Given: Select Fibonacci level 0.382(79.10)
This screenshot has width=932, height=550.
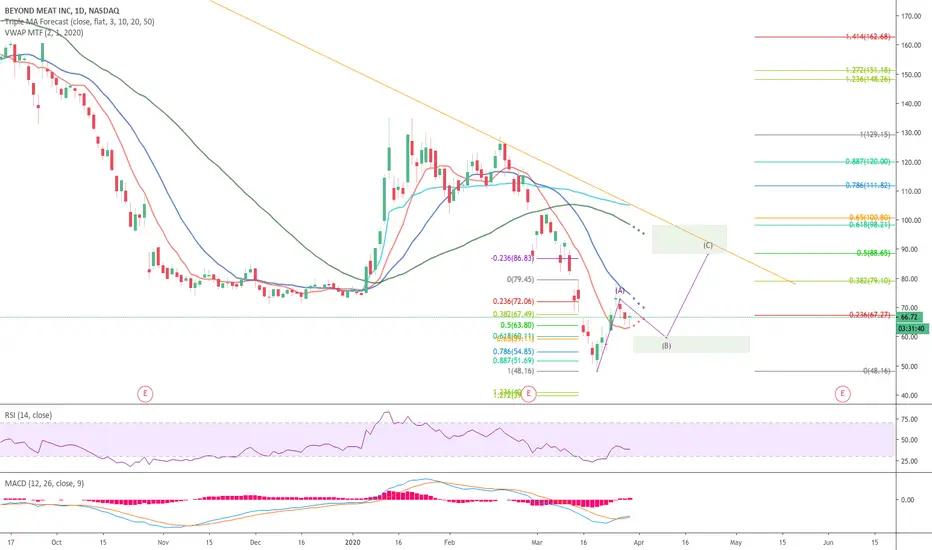Looking at the screenshot, I should coord(870,281).
